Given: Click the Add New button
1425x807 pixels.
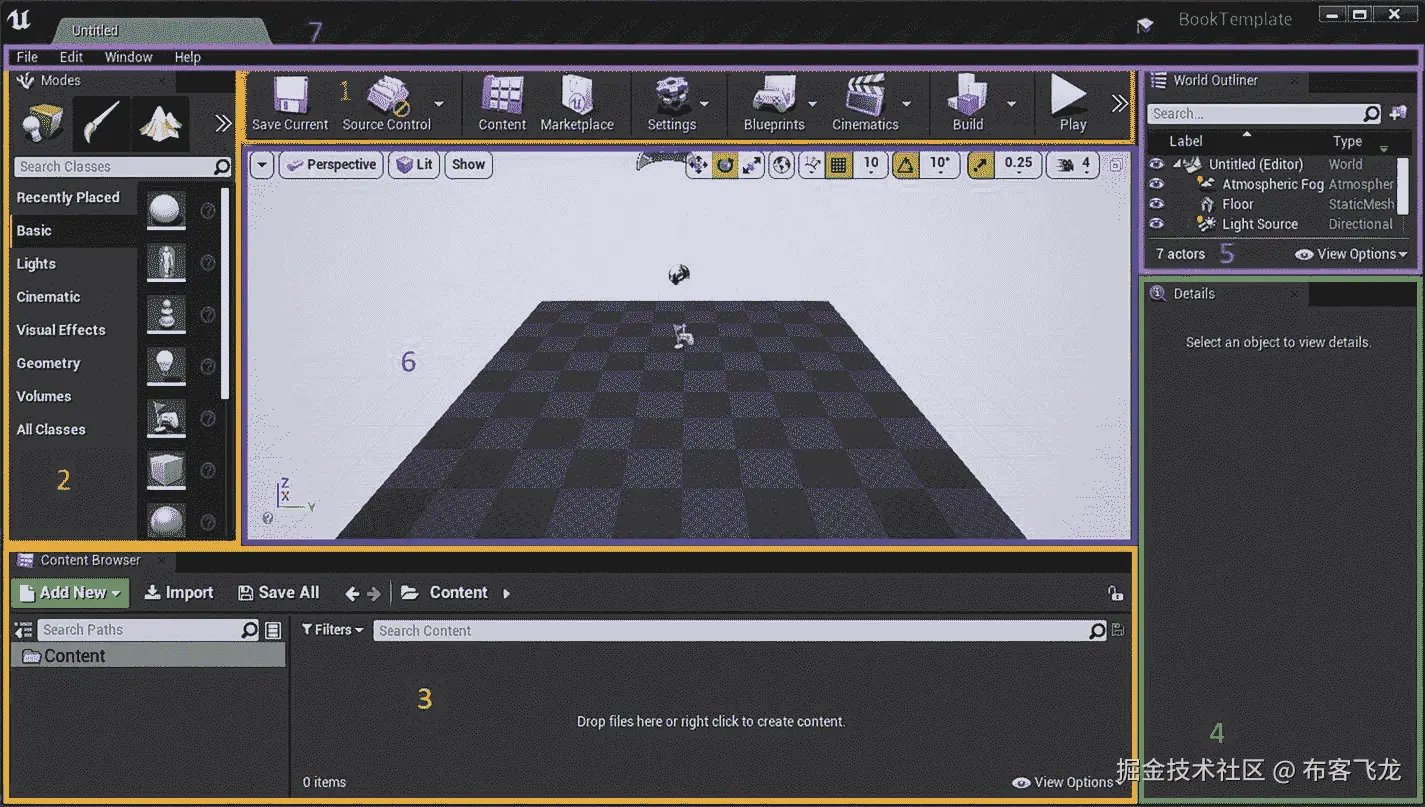Looking at the screenshot, I should pyautogui.click(x=71, y=593).
